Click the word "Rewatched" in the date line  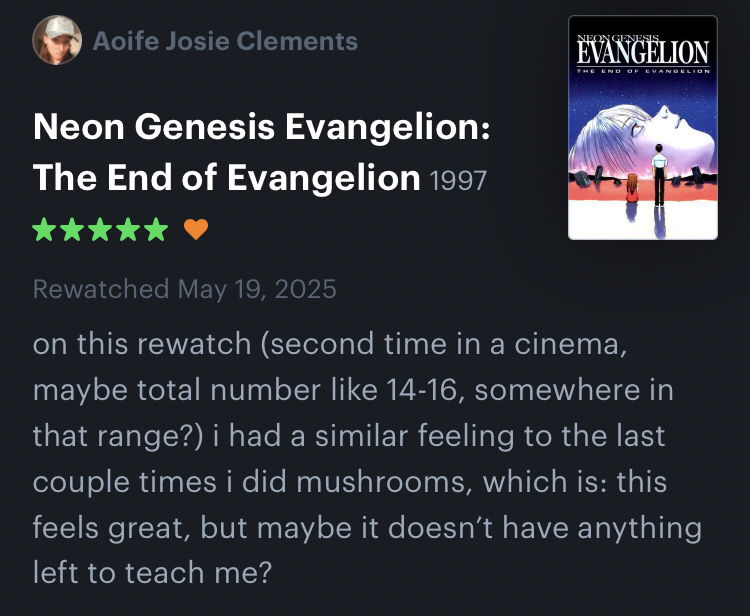point(101,290)
